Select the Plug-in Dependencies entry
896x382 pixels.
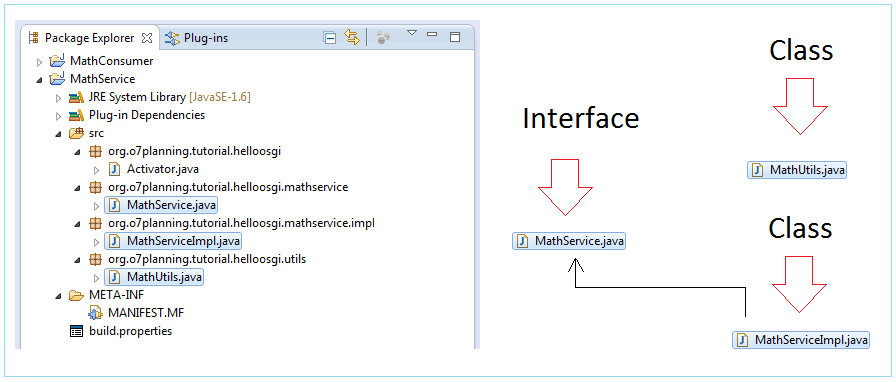pos(147,116)
